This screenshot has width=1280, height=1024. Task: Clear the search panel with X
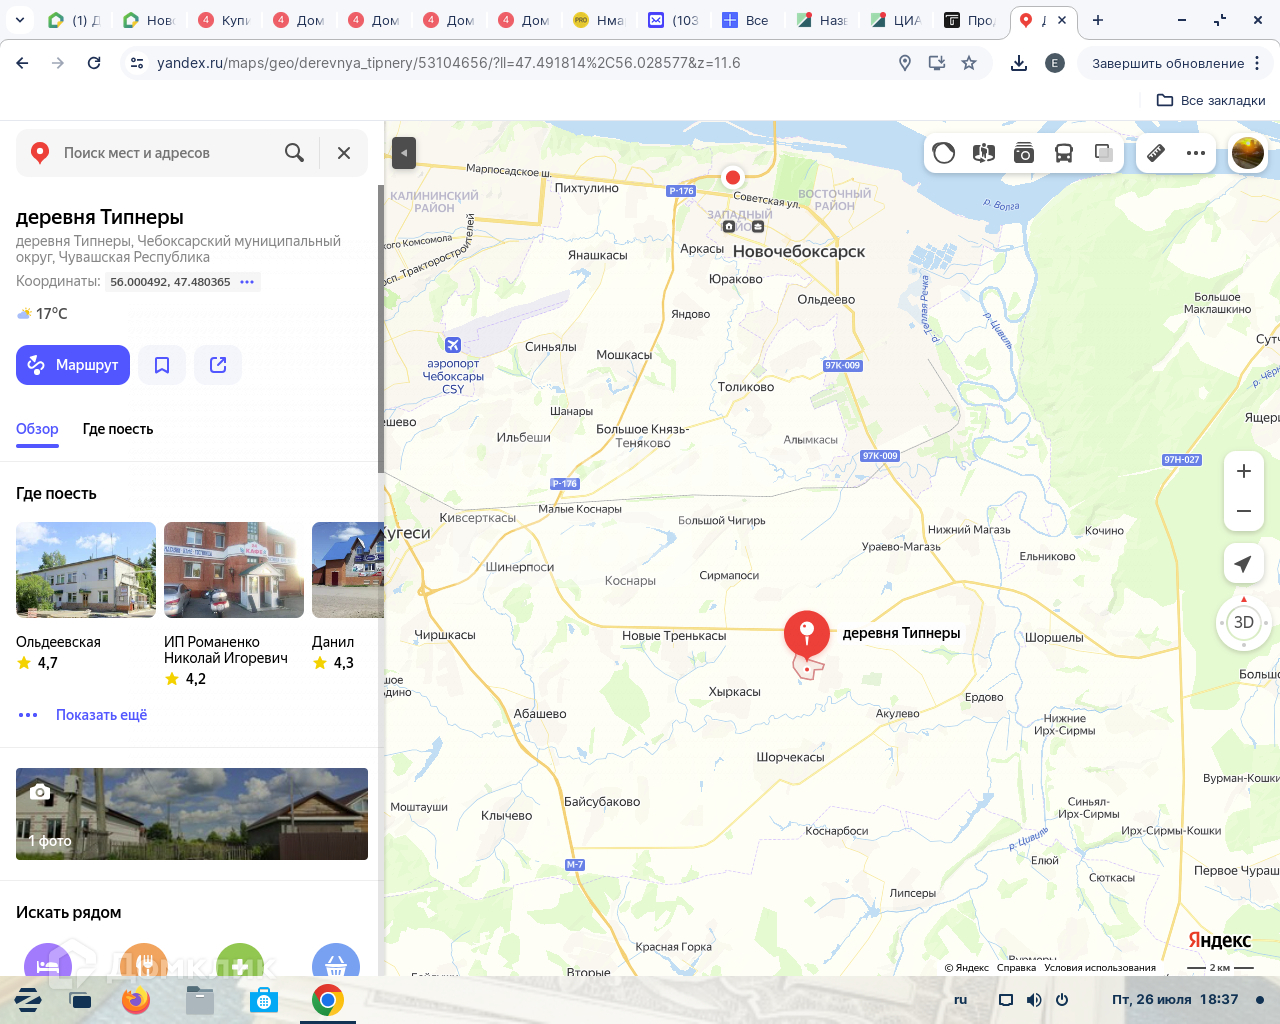344,153
